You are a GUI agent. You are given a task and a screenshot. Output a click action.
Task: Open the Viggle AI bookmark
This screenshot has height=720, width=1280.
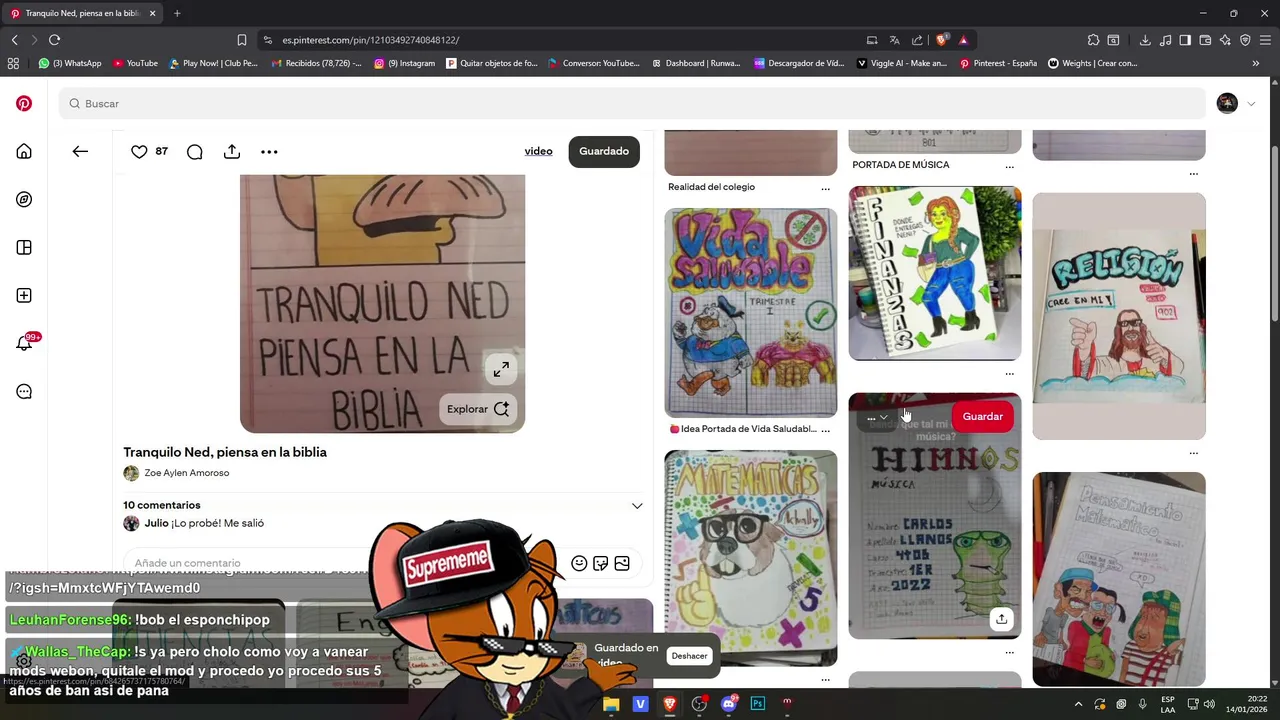[902, 63]
